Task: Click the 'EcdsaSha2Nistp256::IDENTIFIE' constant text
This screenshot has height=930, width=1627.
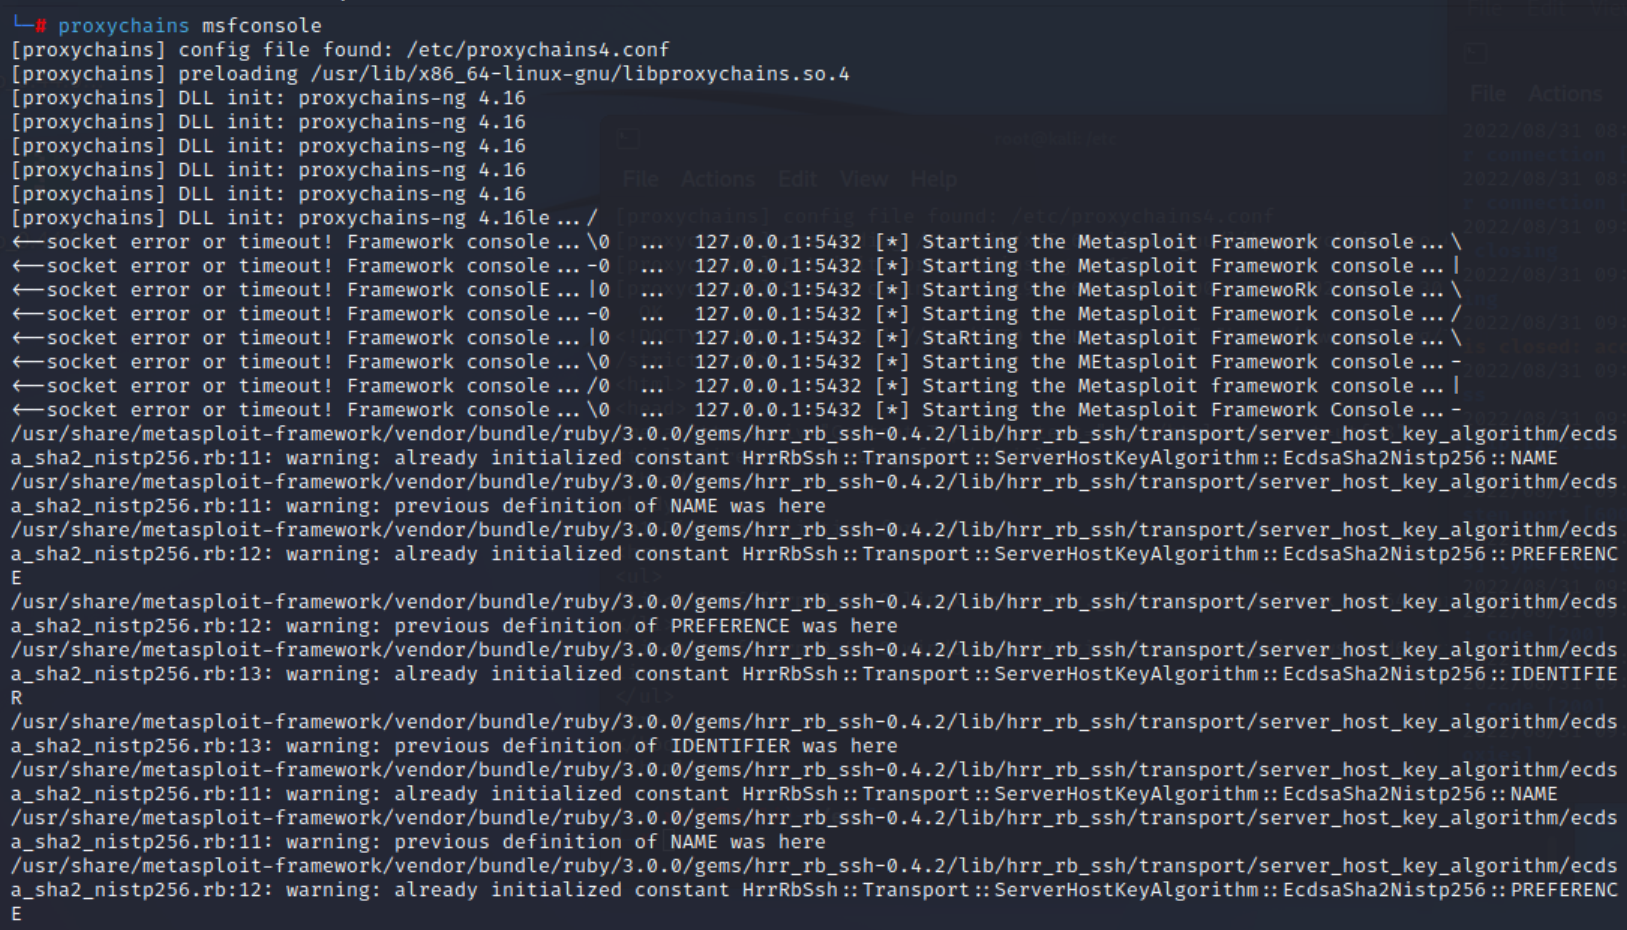Action: (x=1450, y=674)
